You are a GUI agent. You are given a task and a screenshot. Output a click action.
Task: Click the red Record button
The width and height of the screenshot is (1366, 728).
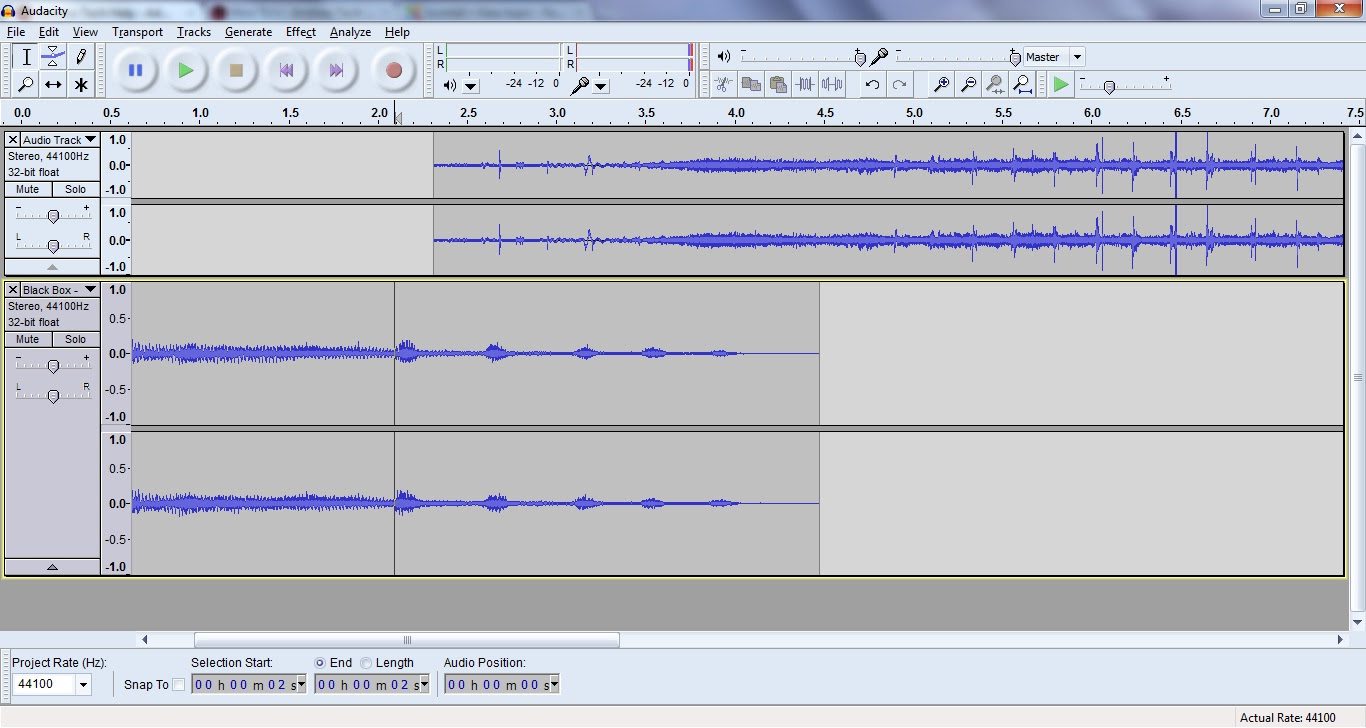(394, 70)
